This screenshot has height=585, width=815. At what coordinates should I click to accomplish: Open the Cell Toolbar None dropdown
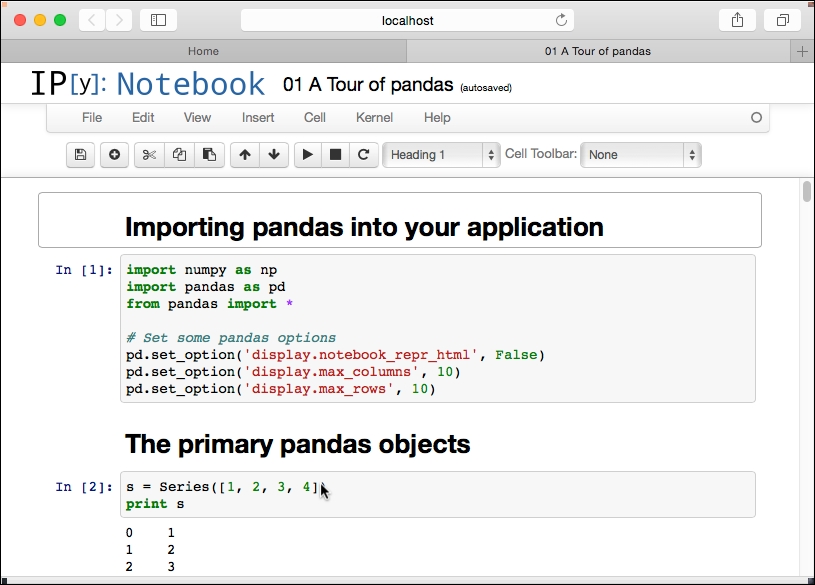click(x=641, y=154)
